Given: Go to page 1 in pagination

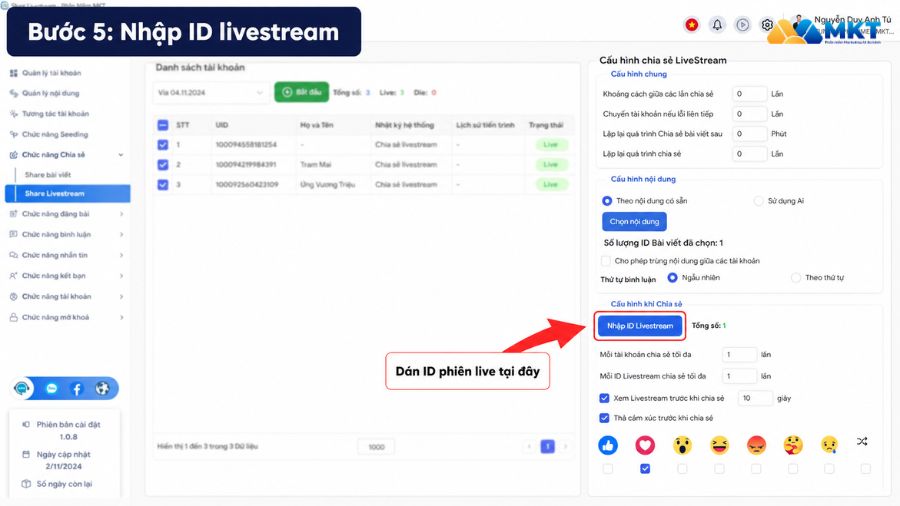Looking at the screenshot, I should (x=548, y=446).
